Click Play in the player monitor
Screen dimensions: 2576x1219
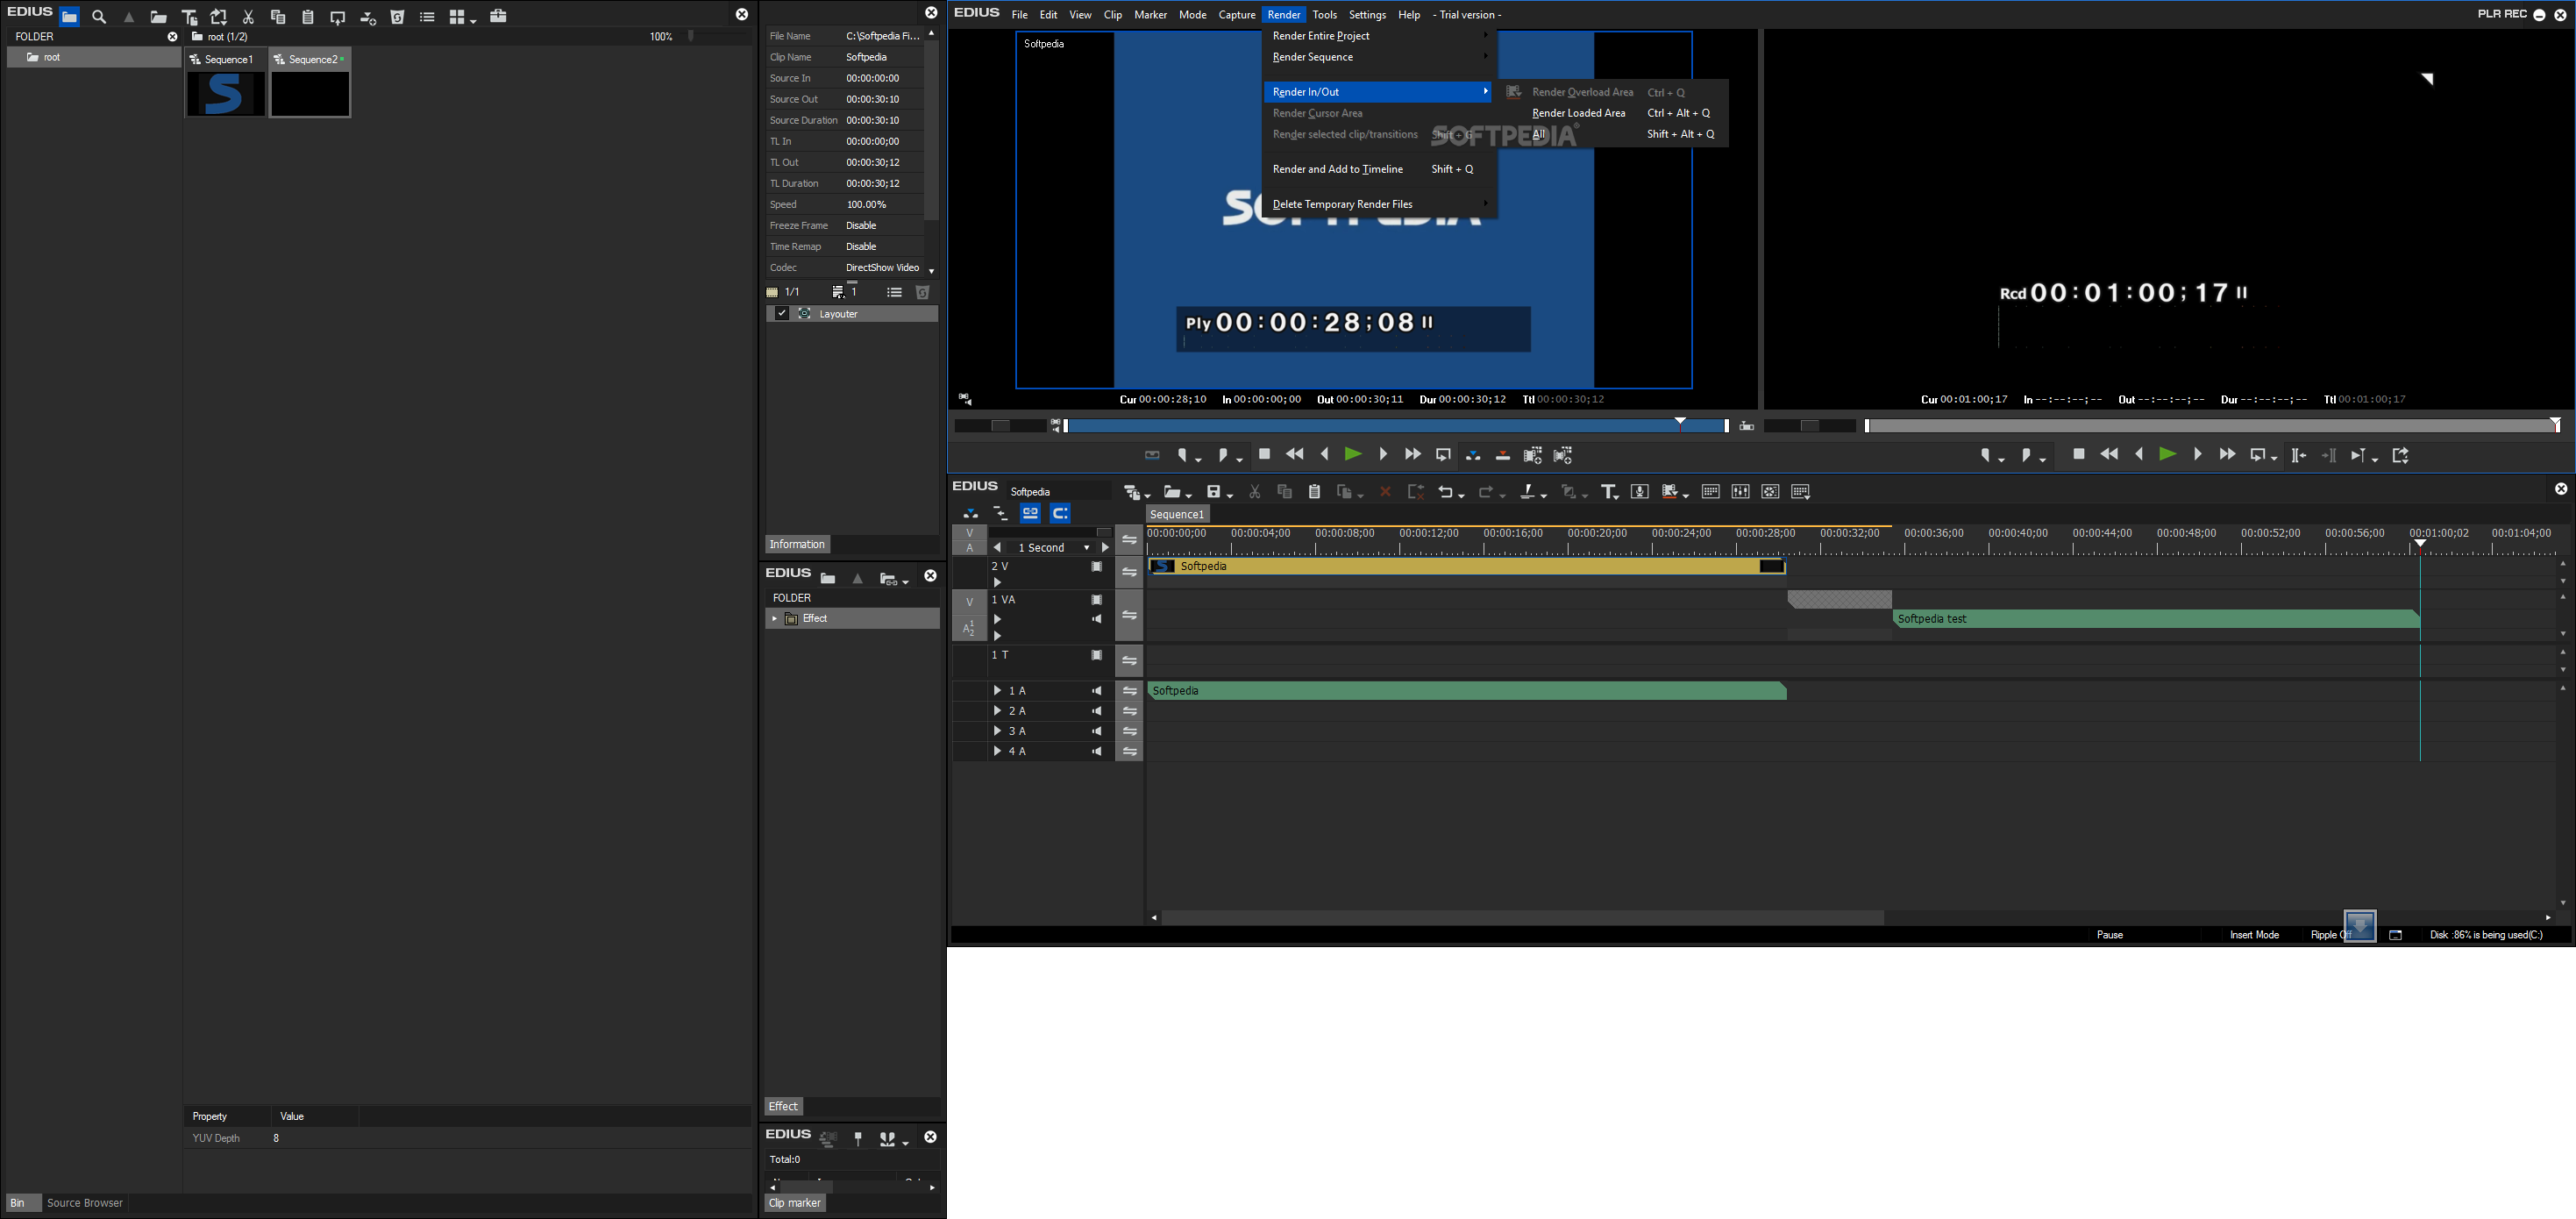point(1353,454)
